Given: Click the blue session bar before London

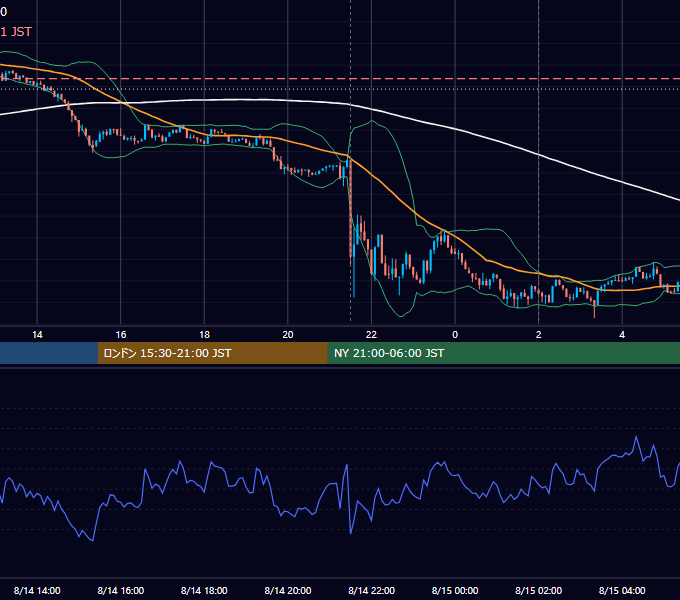Looking at the screenshot, I should [49, 353].
